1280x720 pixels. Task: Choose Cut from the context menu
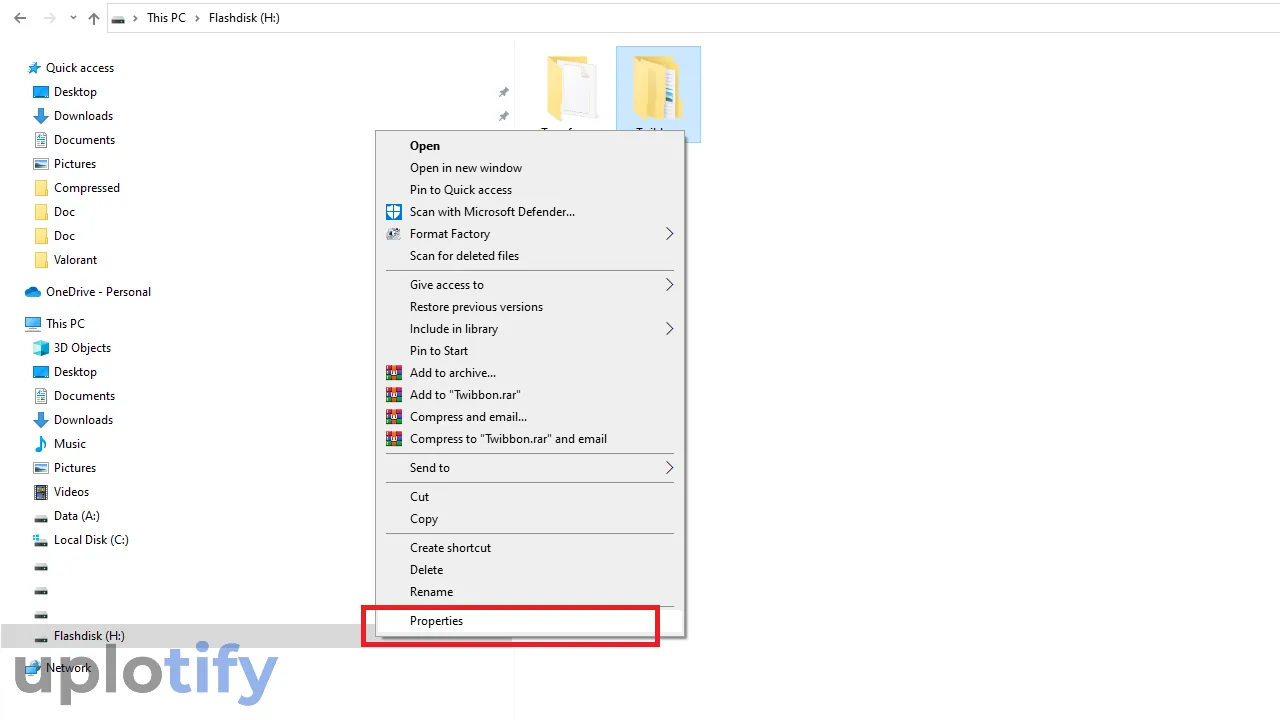point(419,497)
